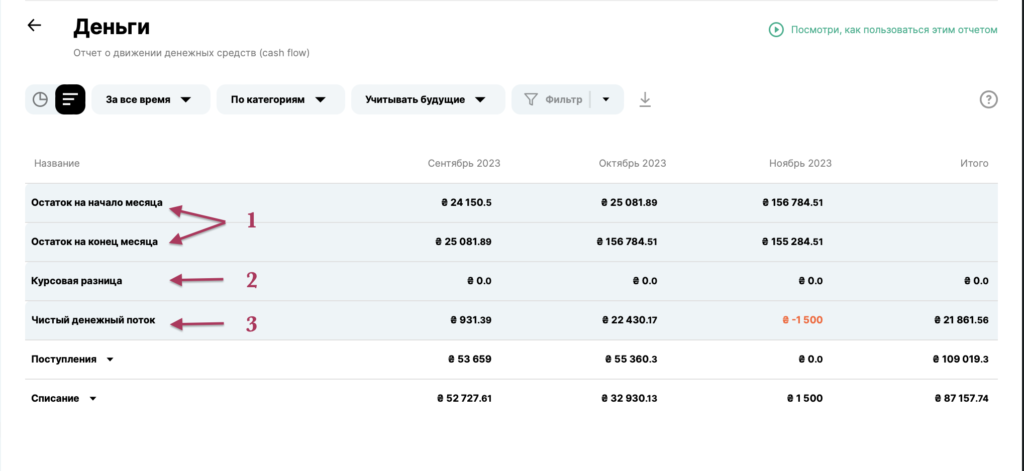Click the play icon beside tutorial link

pos(776,29)
